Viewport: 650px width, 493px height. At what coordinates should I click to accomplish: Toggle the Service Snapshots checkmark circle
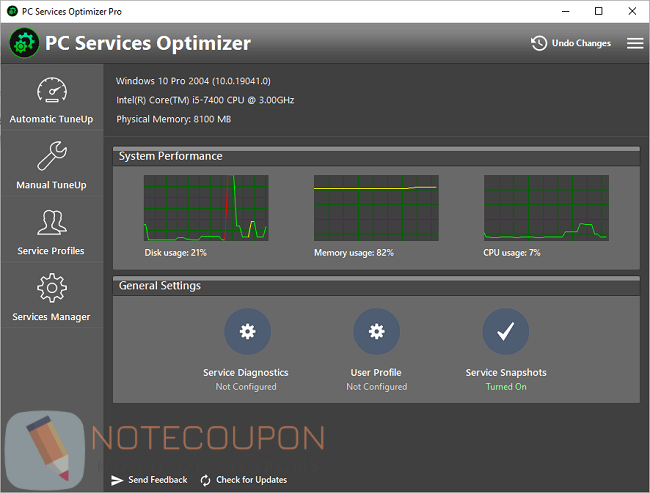(506, 331)
